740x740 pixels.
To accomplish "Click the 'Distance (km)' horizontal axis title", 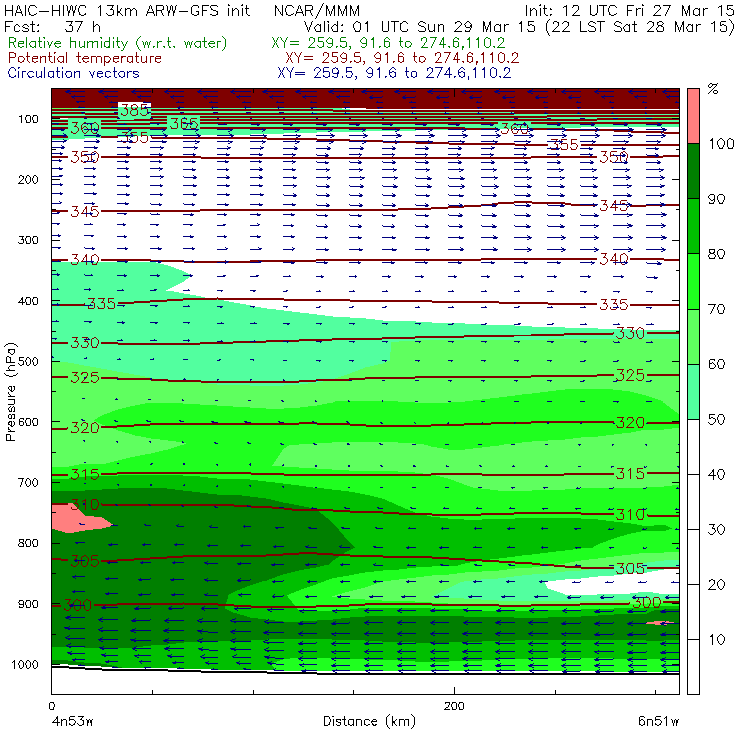I will click(369, 722).
